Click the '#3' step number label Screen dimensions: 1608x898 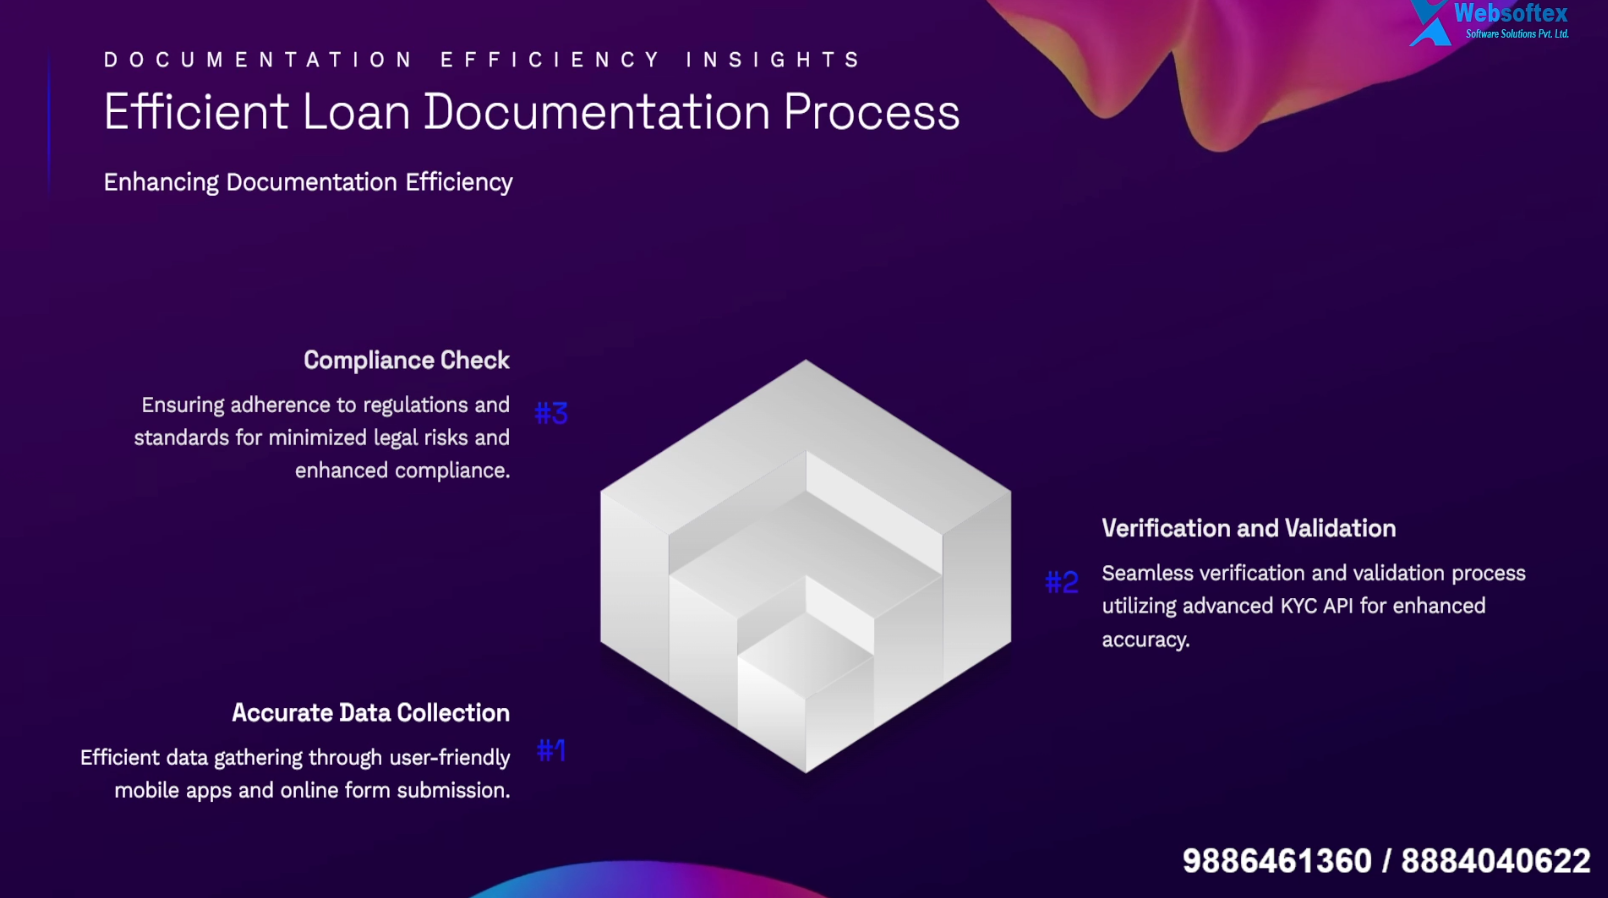pyautogui.click(x=551, y=413)
